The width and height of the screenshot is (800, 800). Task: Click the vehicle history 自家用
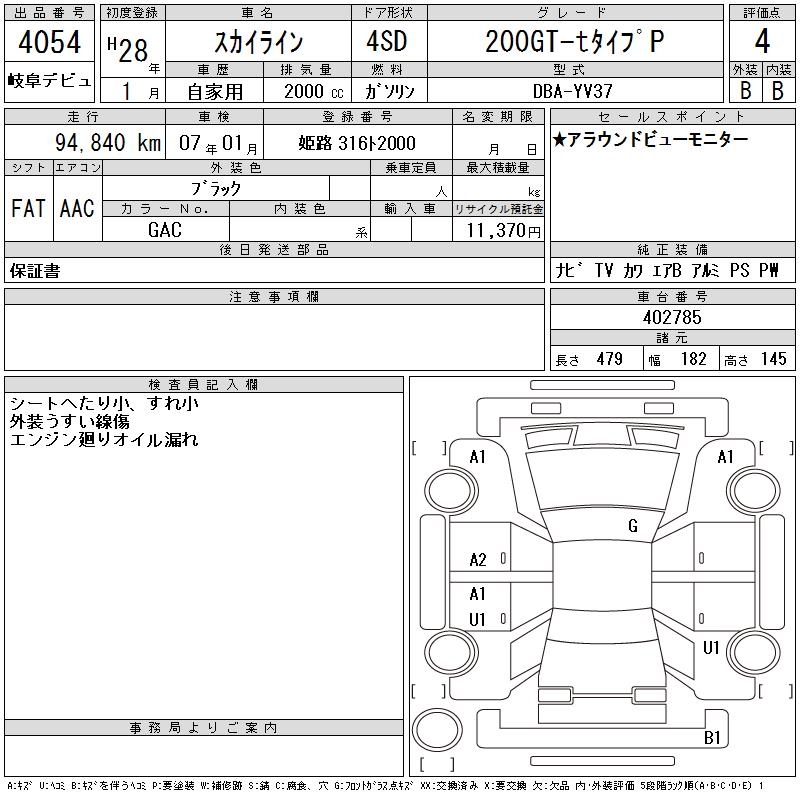coord(215,92)
